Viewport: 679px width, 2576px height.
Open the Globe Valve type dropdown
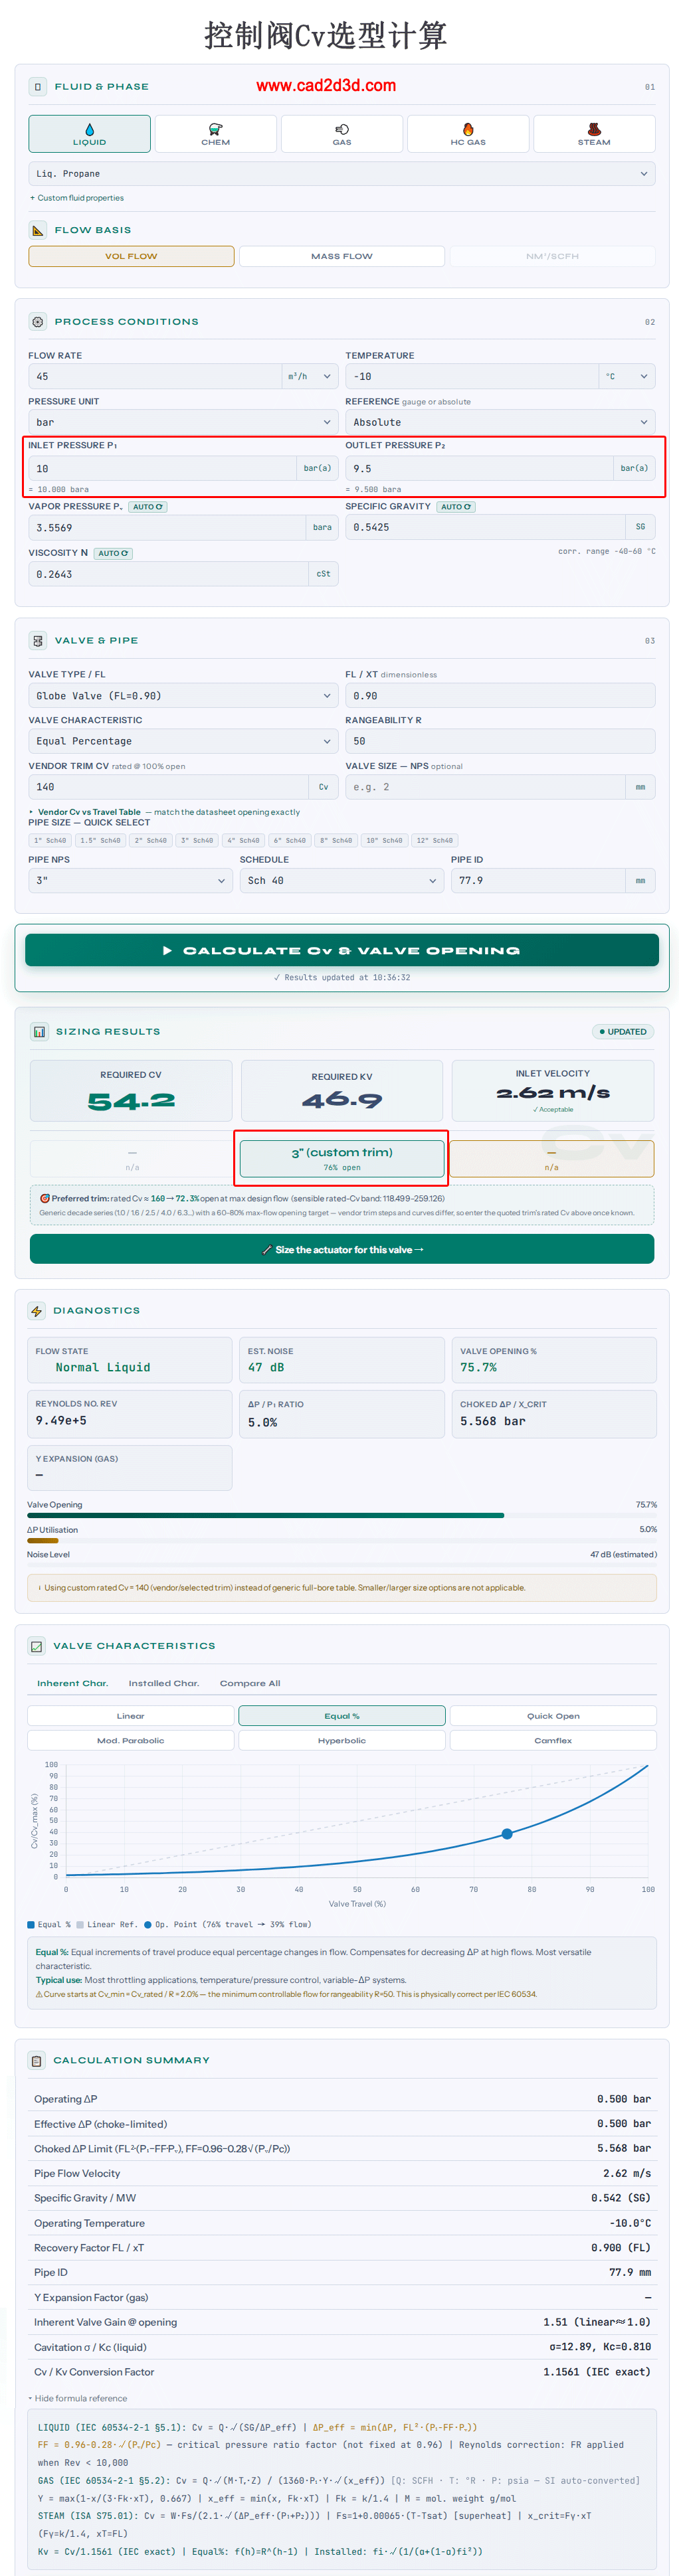click(x=184, y=696)
